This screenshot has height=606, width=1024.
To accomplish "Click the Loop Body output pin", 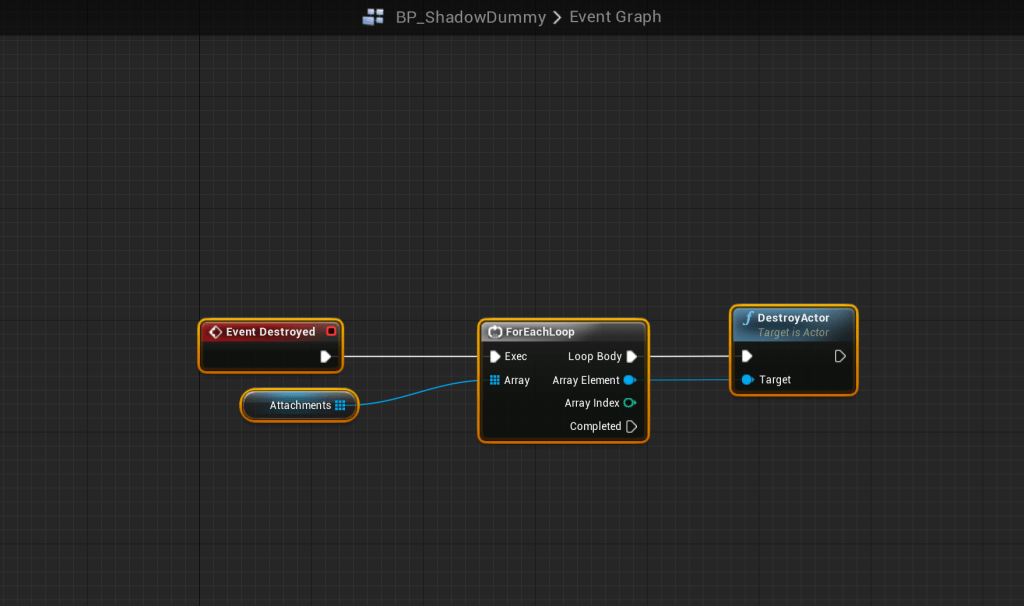I will pos(631,356).
